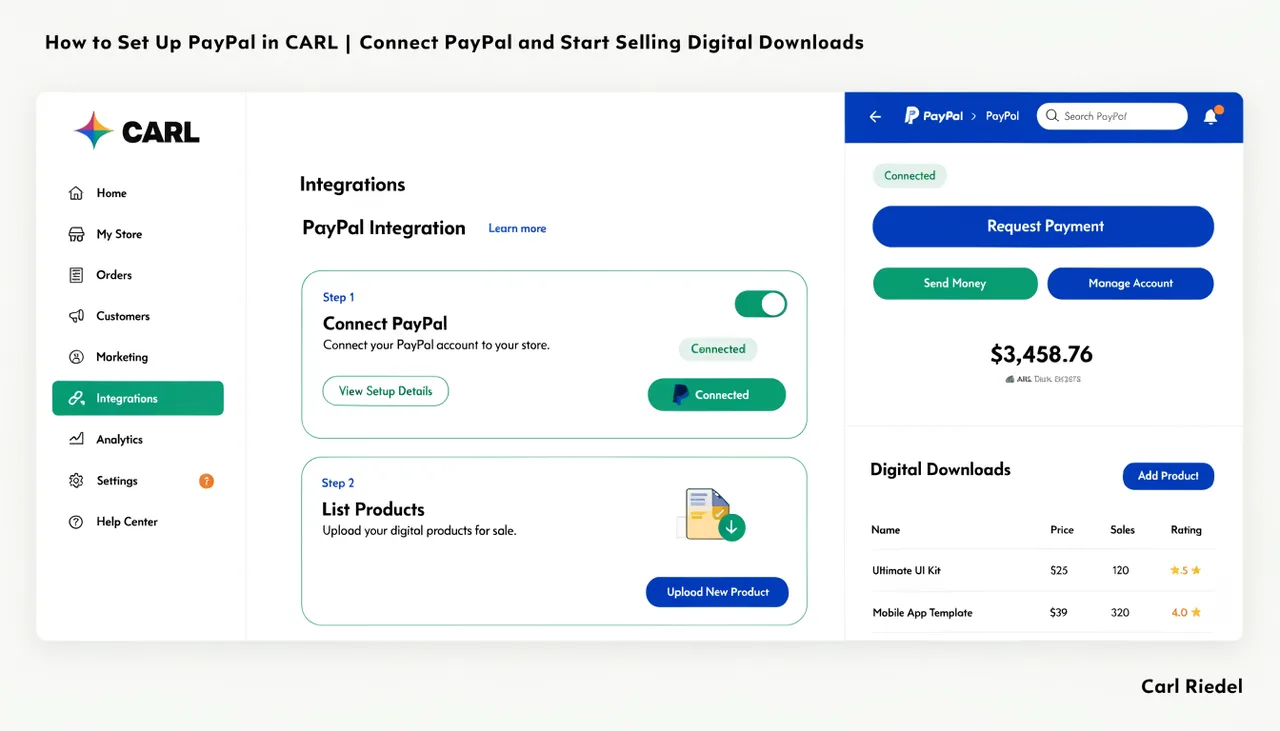Open the notification bell in PayPal panel
This screenshot has width=1280, height=731.
pyautogui.click(x=1211, y=116)
